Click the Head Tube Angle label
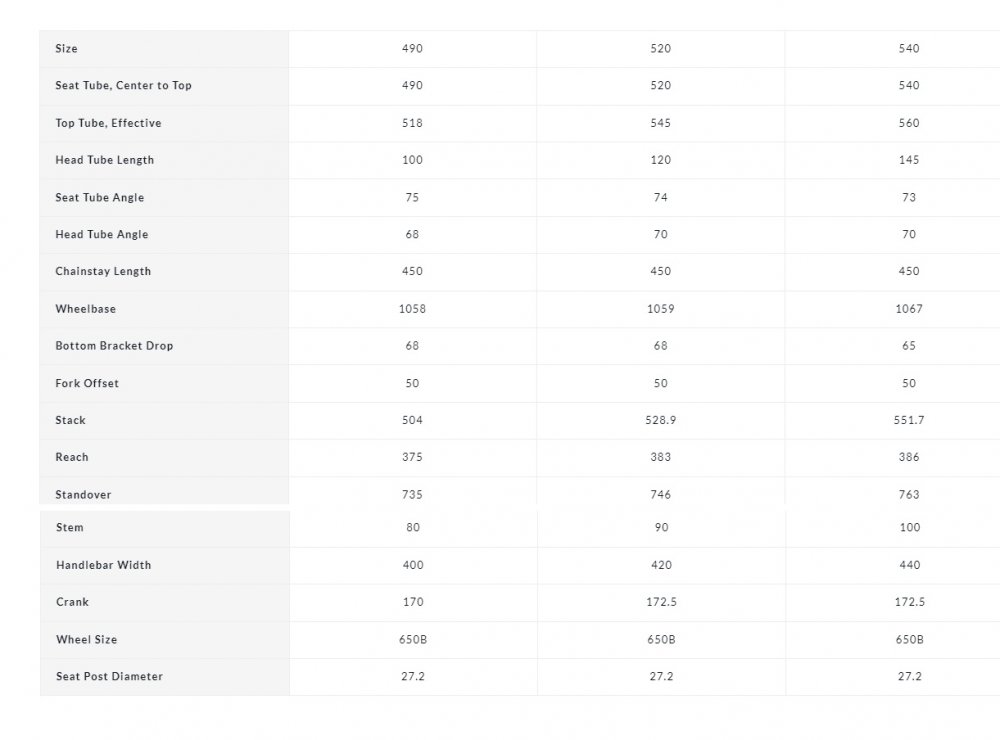The height and width of the screenshot is (740, 1000). (x=101, y=235)
